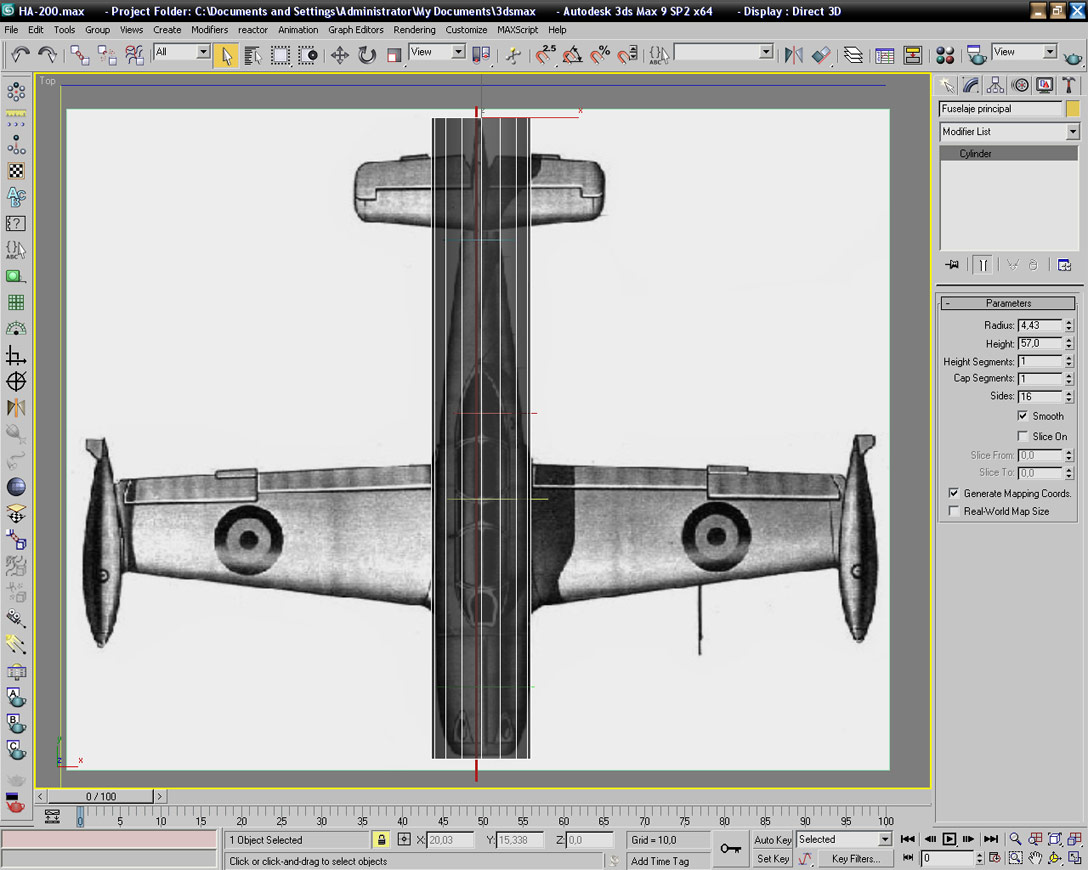Click Configure Modifier Sets icon
The height and width of the screenshot is (870, 1088).
click(x=1064, y=265)
